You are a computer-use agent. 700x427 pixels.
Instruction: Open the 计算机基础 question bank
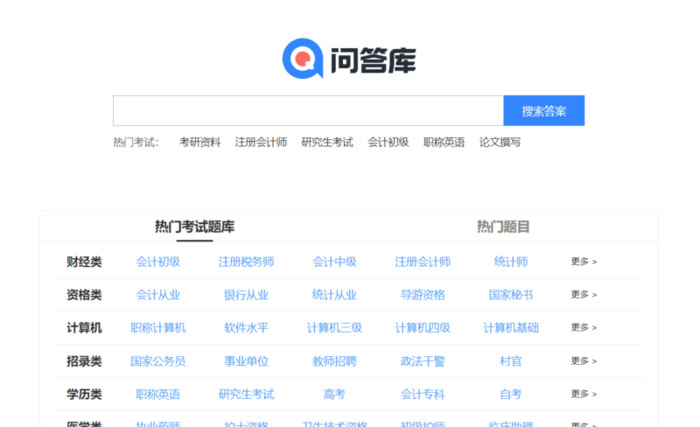[511, 328]
